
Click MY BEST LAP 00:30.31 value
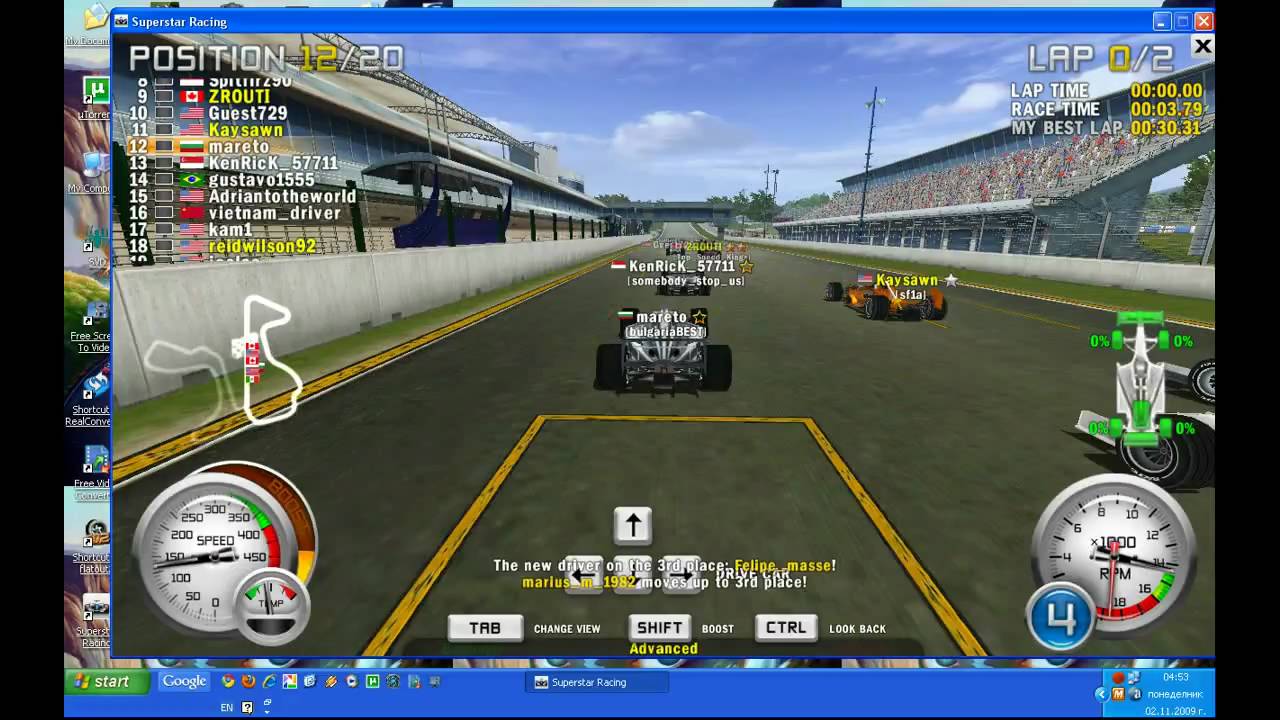pos(1166,129)
